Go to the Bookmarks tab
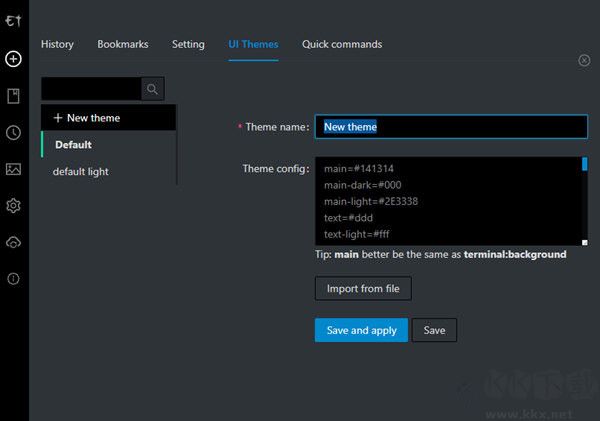This screenshot has height=421, width=600. pyautogui.click(x=123, y=44)
